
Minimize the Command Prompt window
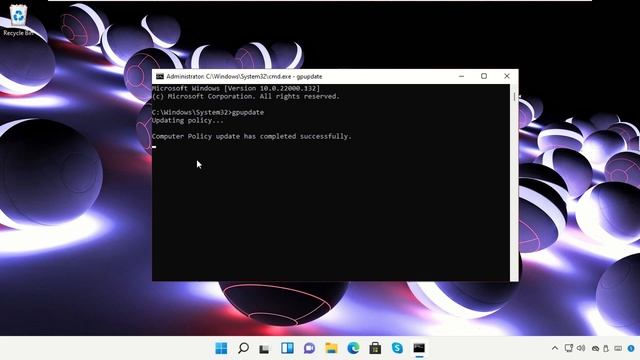tap(462, 76)
